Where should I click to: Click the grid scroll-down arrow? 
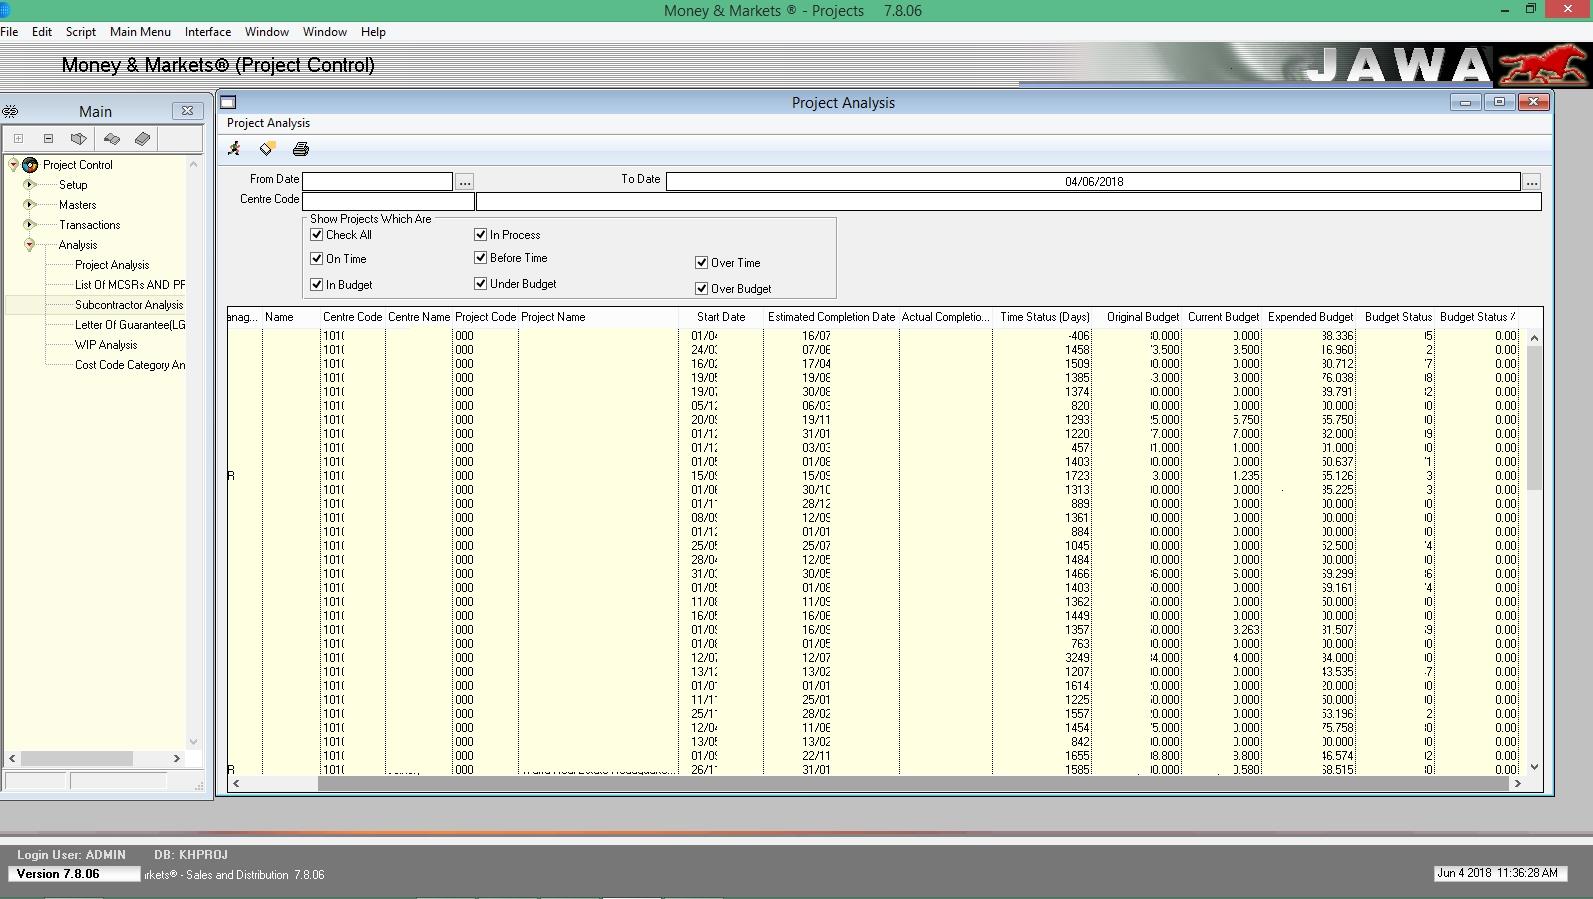click(1535, 767)
